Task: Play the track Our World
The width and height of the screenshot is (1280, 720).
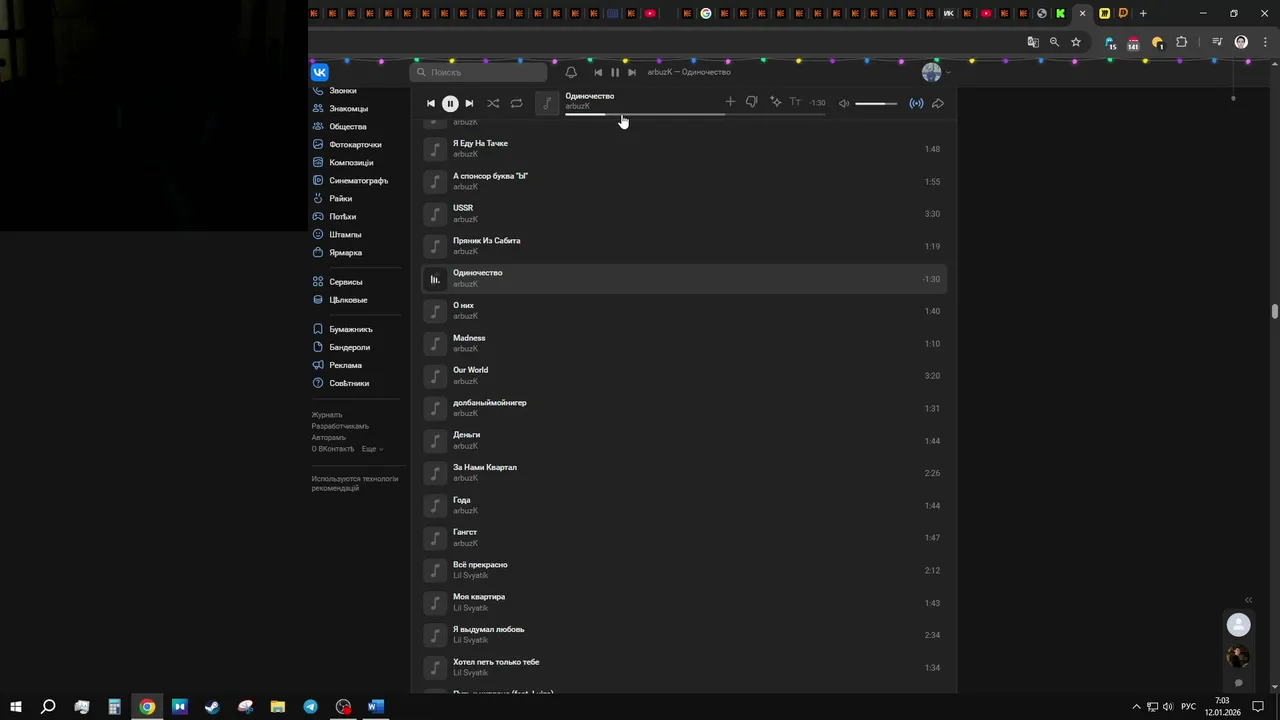Action: [684, 376]
